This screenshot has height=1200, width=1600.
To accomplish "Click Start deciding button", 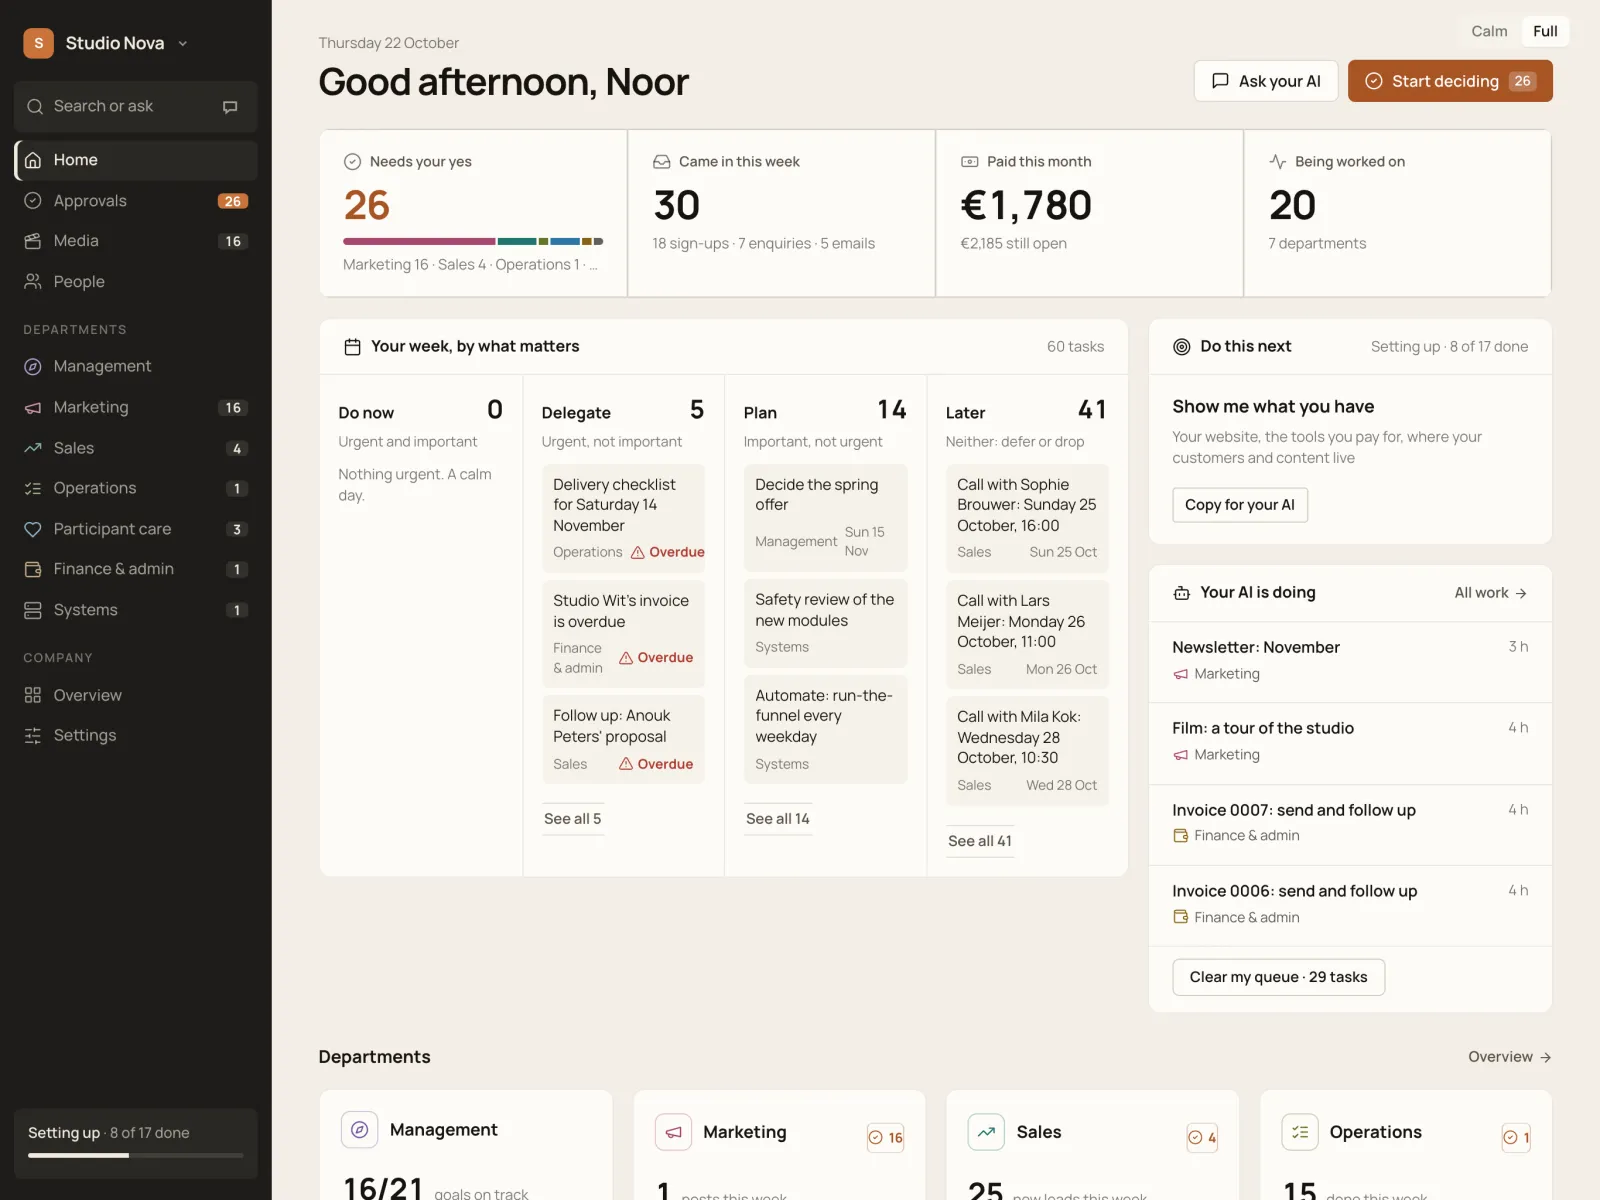I will tap(1450, 81).
